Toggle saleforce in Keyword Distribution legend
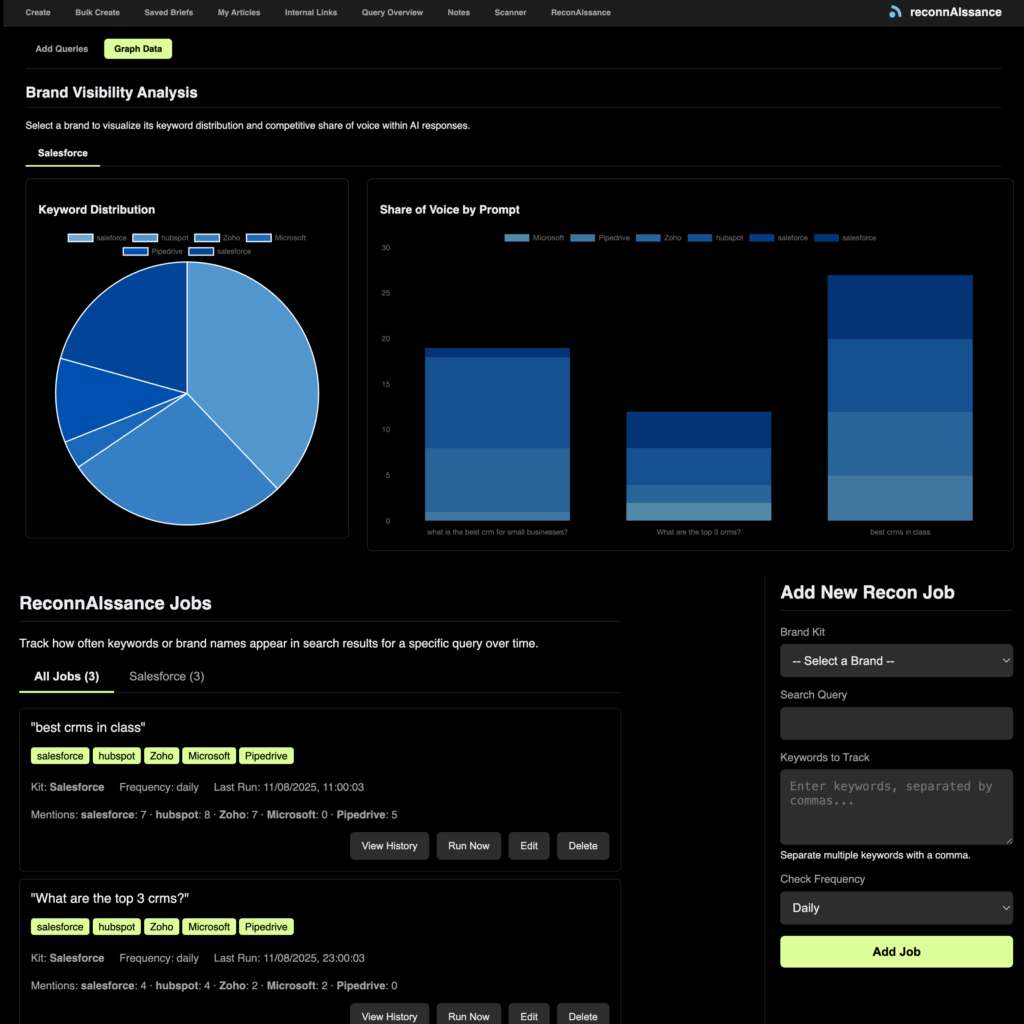Image resolution: width=1024 pixels, height=1024 pixels. 97,238
